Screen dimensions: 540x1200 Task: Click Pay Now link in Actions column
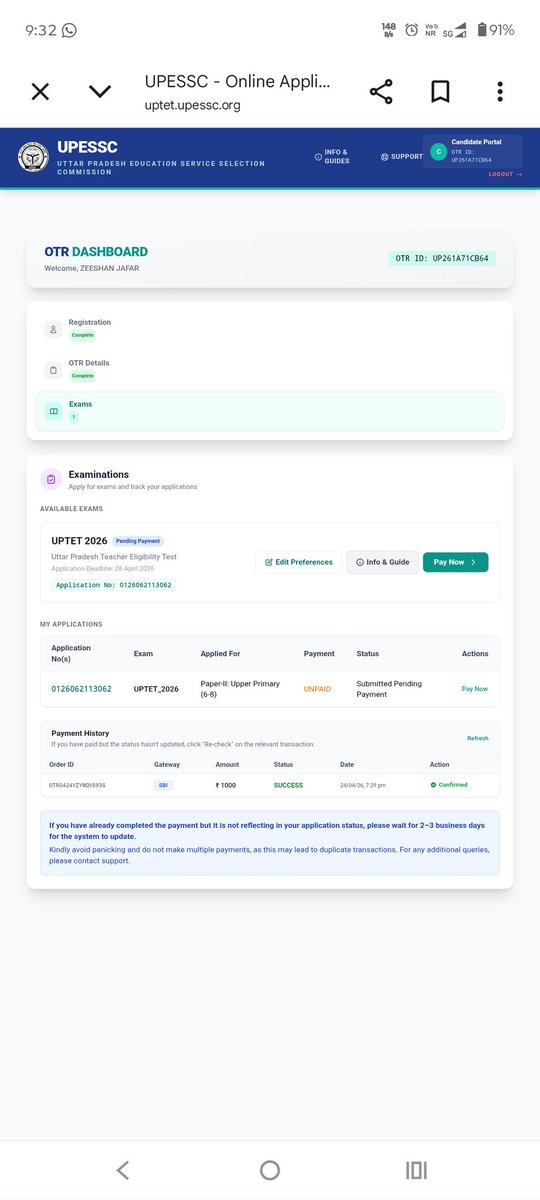(x=475, y=689)
